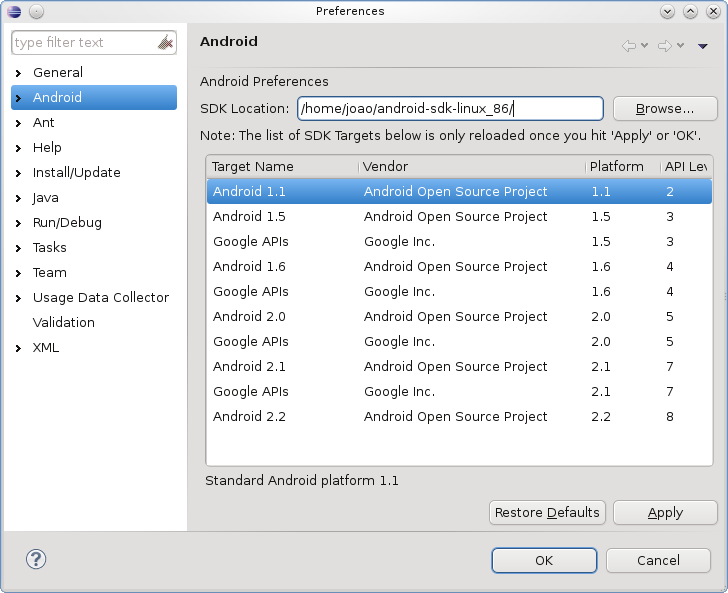Viewport: 728px width, 593px height.
Task: Select the Install/Update preferences page
Action: (76, 172)
